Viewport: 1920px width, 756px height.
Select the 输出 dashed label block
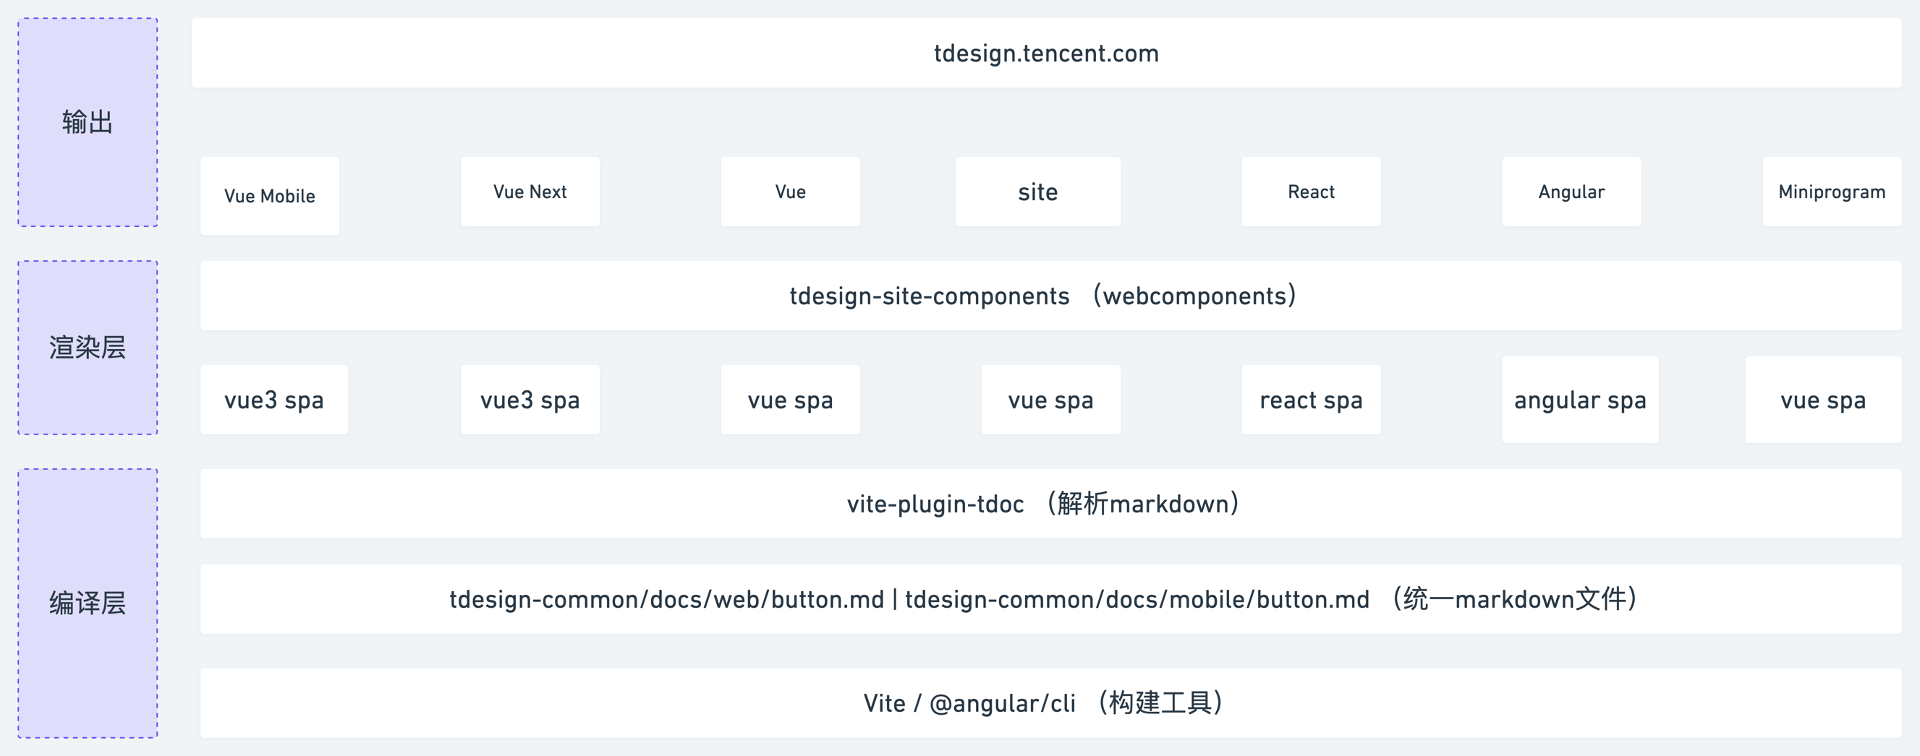click(x=88, y=122)
